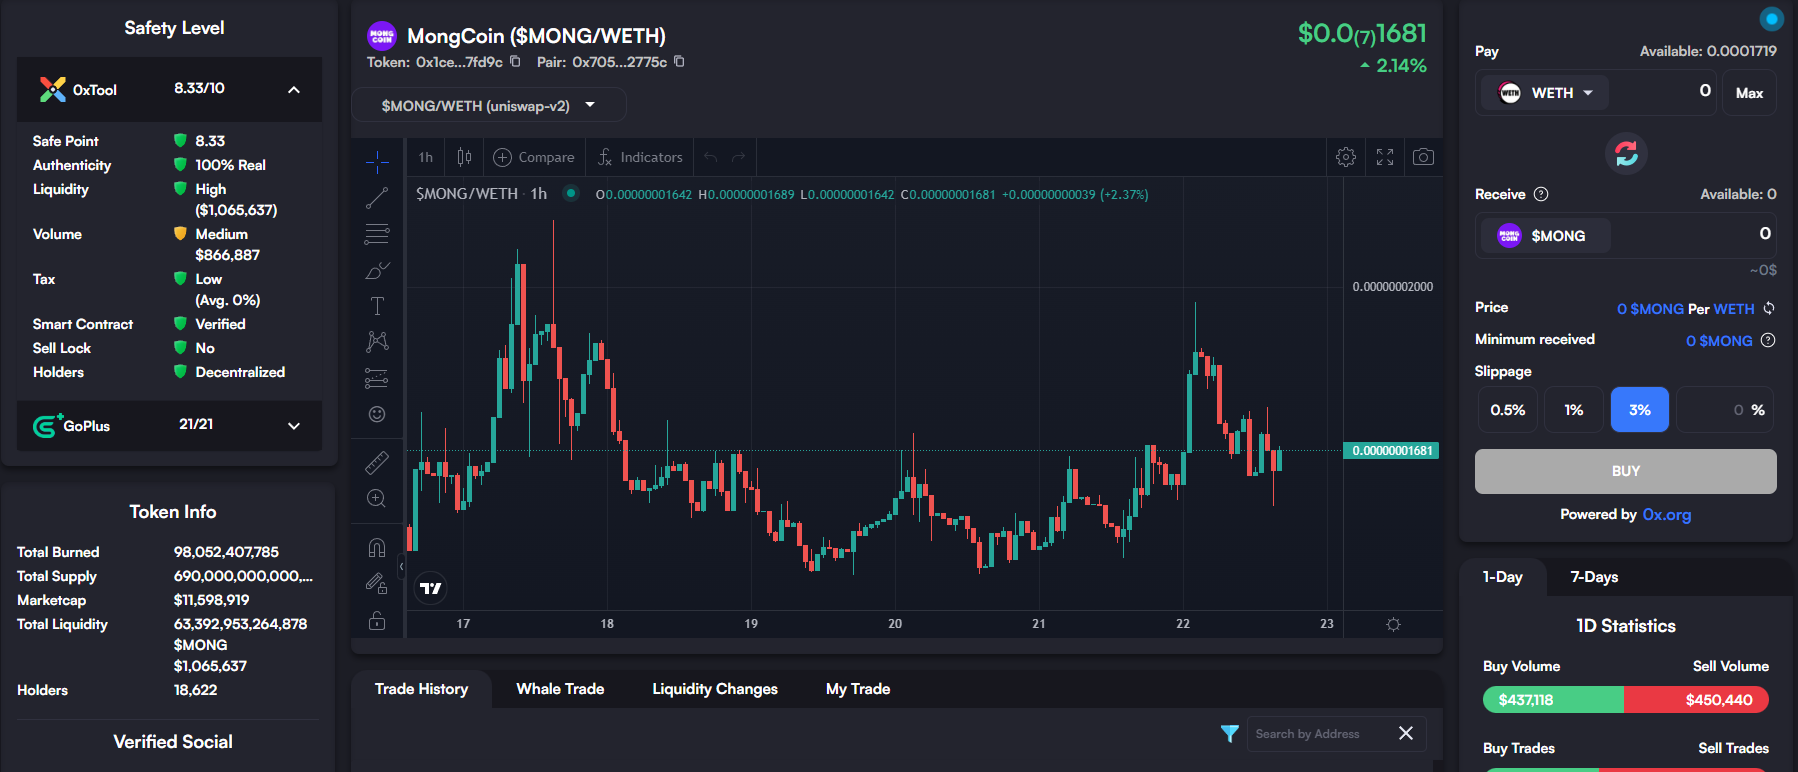Focus the custom slippage percent field
Image resolution: width=1798 pixels, height=772 pixels.
coord(1726,410)
